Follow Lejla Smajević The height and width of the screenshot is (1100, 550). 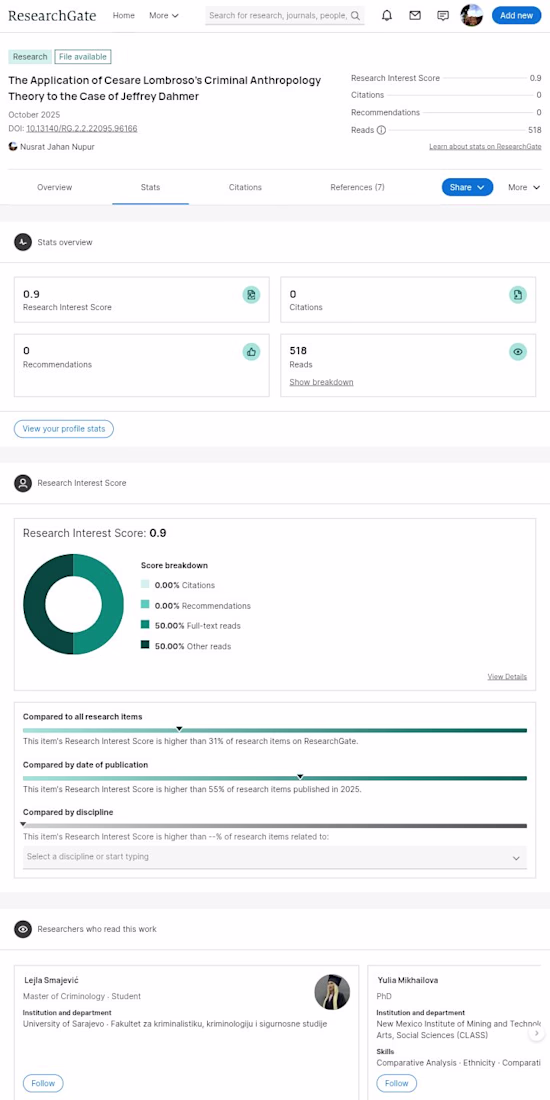point(43,1083)
